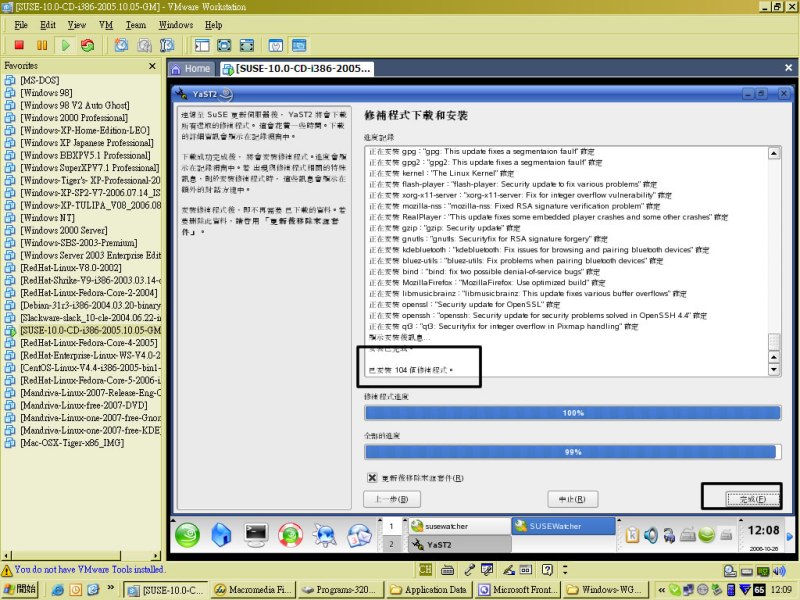Switch to full screen mode icon
The width and height of the screenshot is (800, 600).
pos(224,45)
